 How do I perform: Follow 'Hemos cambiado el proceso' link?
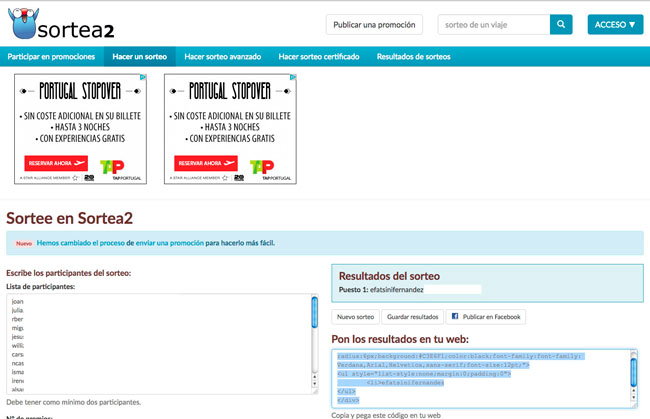coord(80,243)
